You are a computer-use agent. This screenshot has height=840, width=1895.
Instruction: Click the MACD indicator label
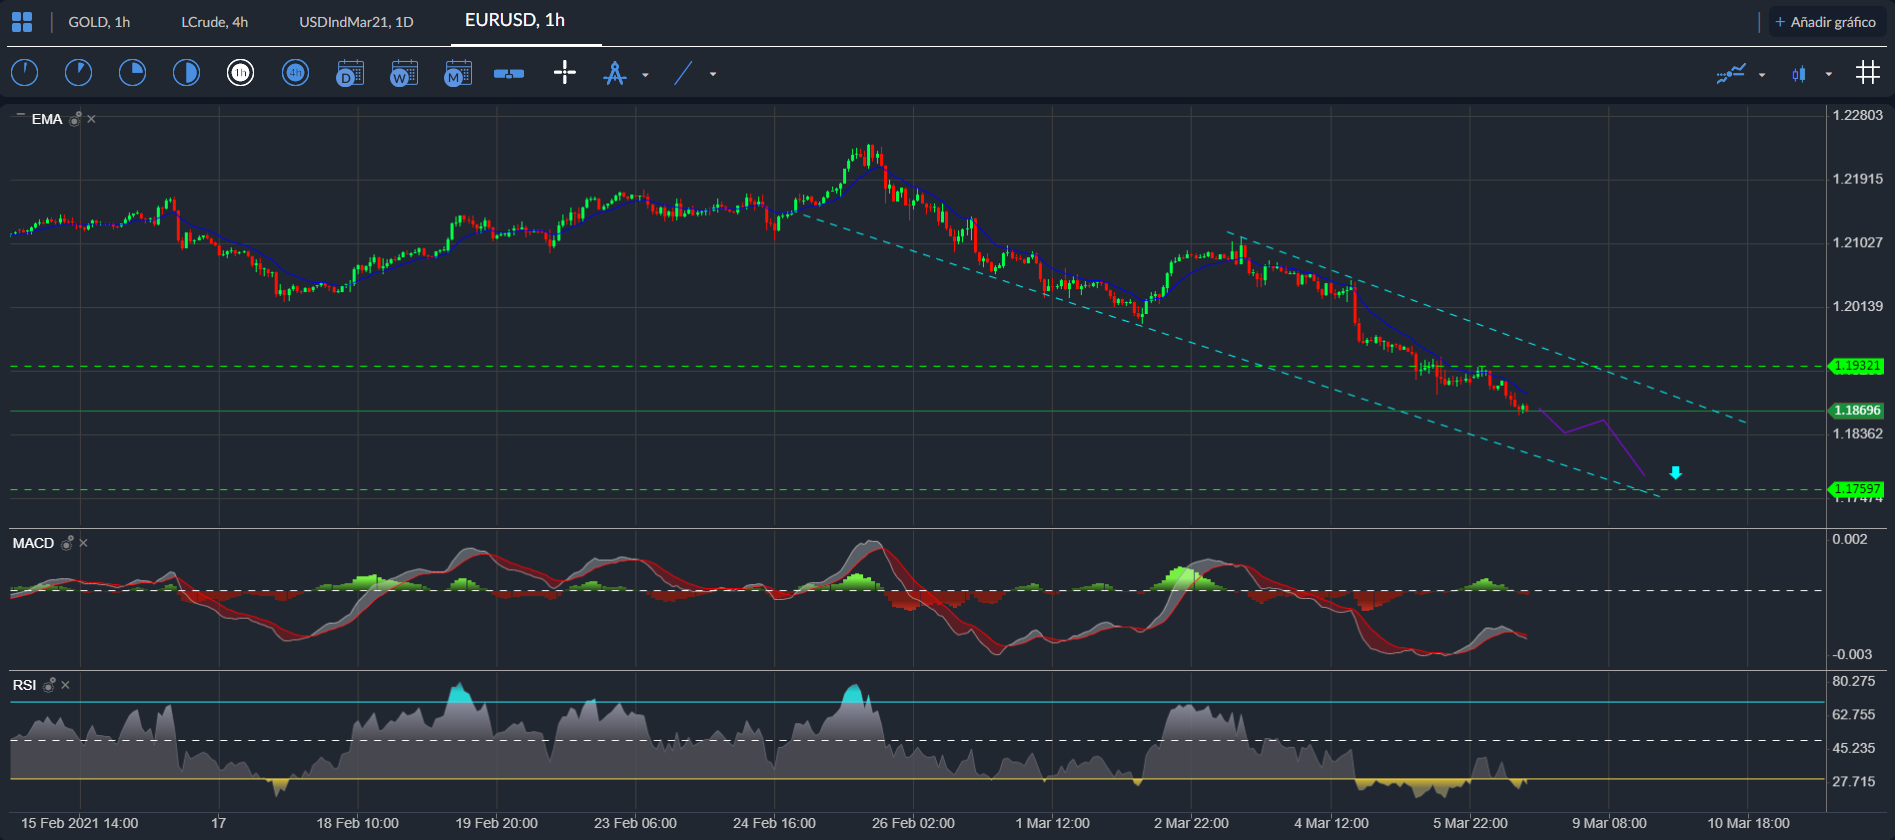pos(33,543)
